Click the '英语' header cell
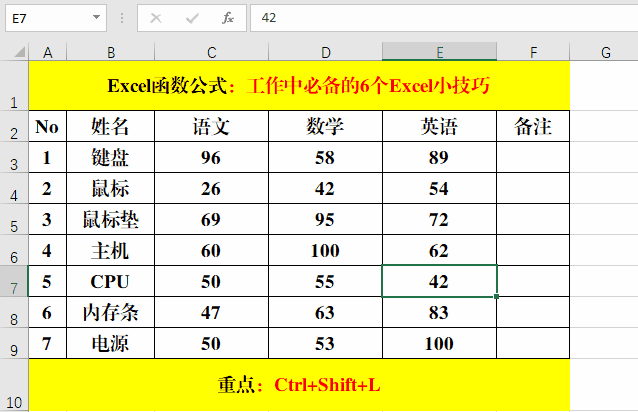This screenshot has height=412, width=638. [x=439, y=126]
